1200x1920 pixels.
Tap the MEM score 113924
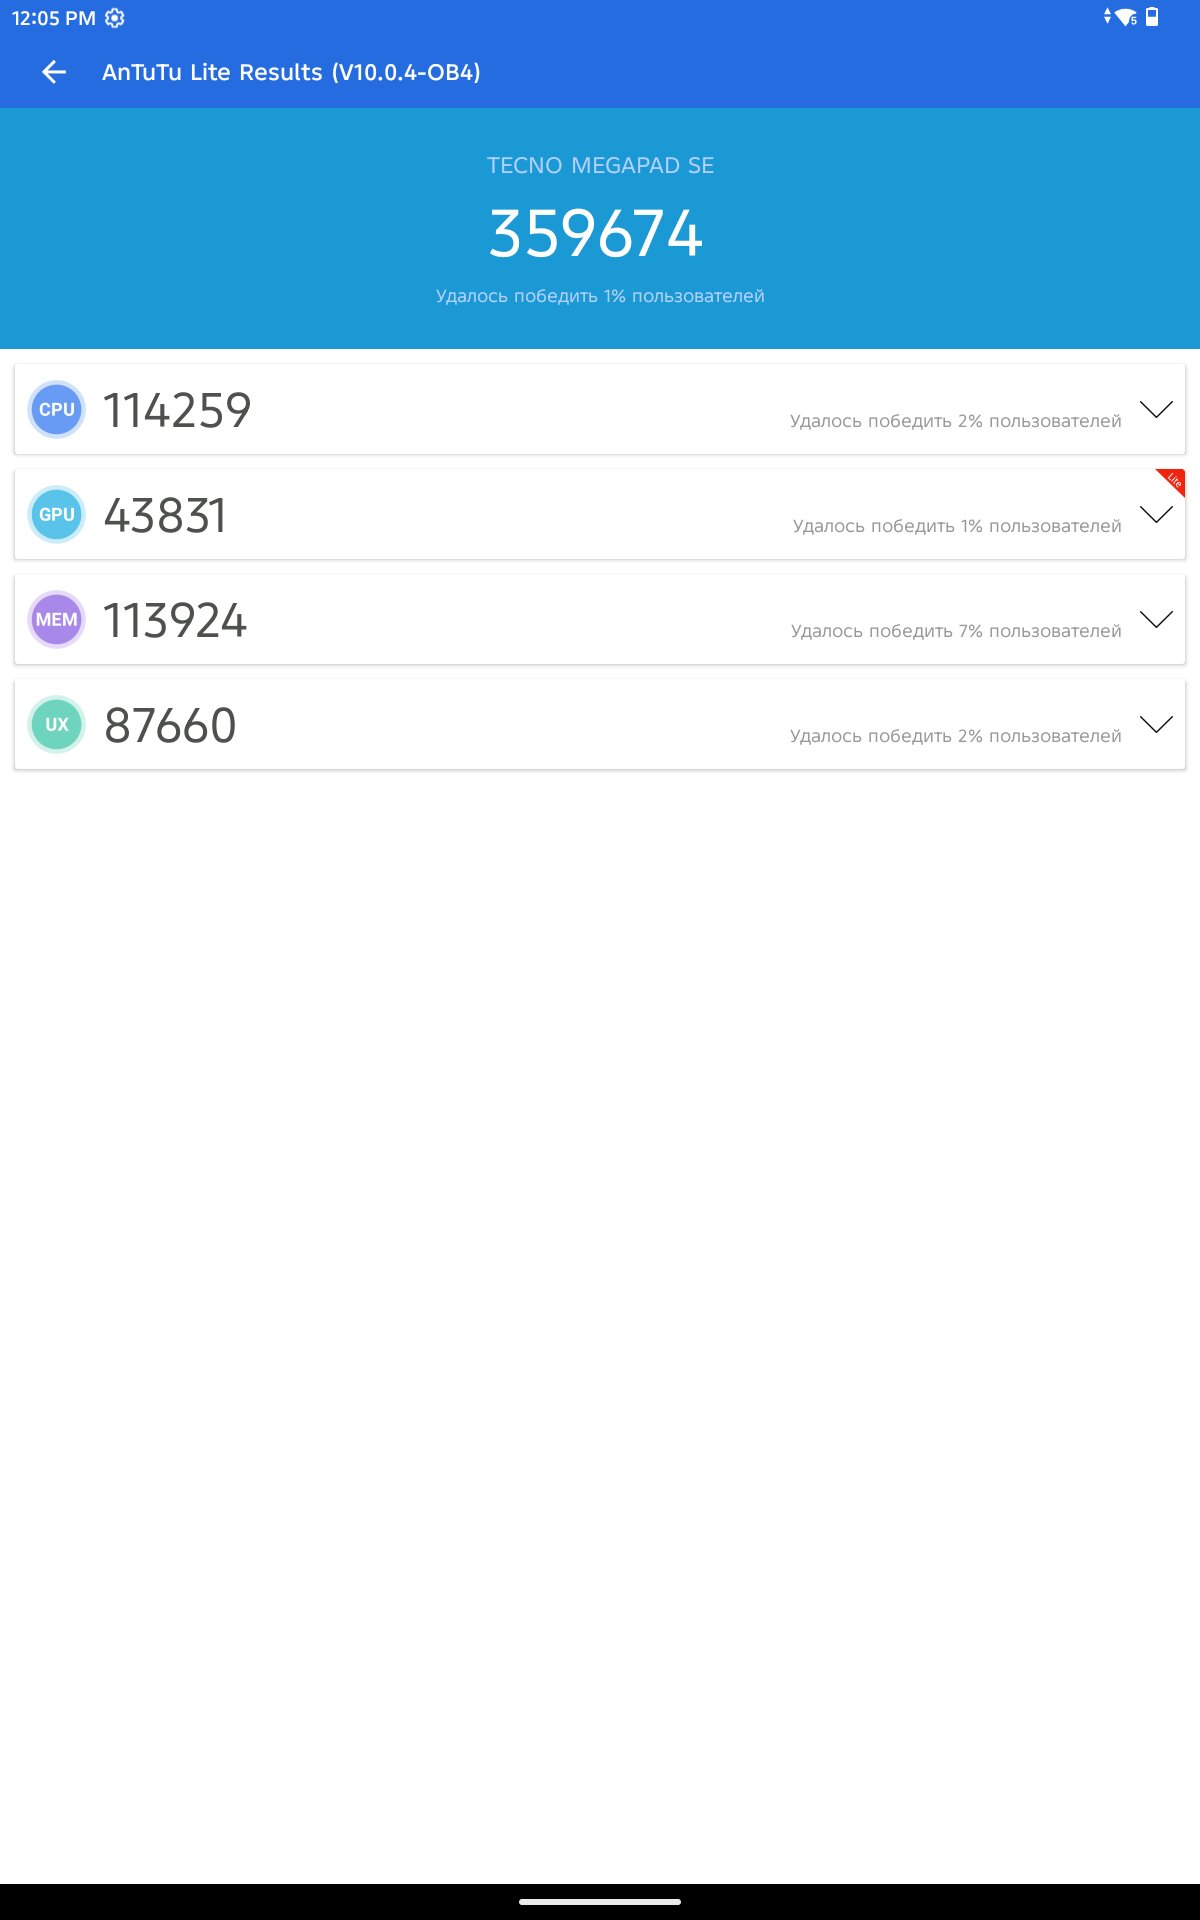point(175,621)
